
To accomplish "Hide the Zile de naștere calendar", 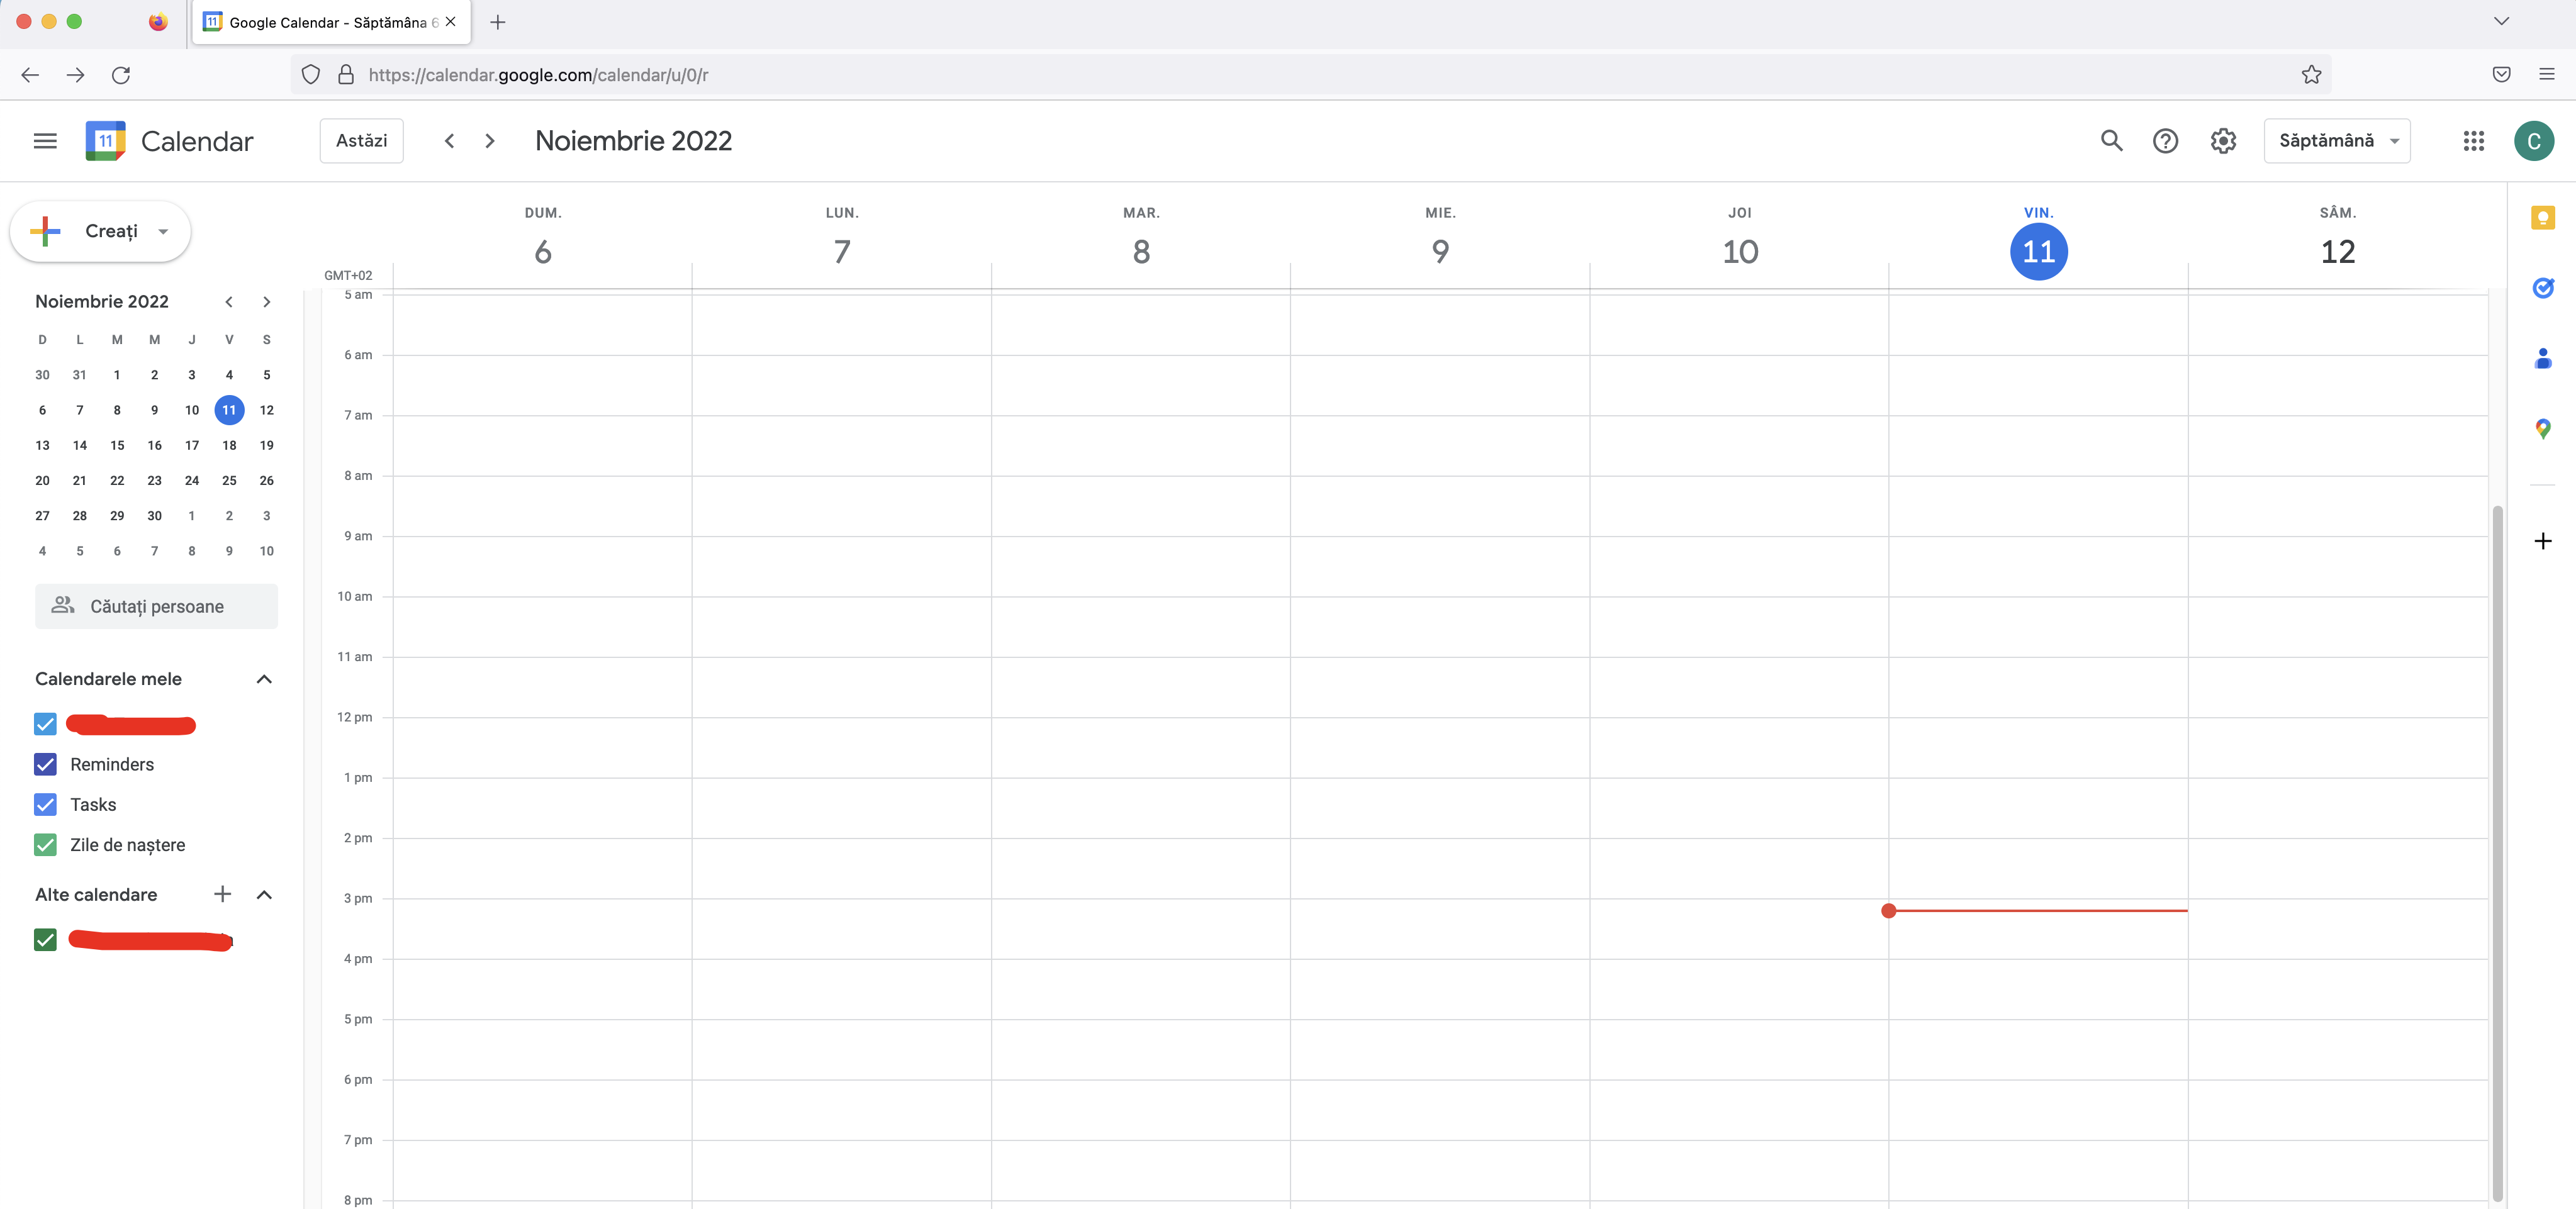I will pyautogui.click(x=45, y=845).
